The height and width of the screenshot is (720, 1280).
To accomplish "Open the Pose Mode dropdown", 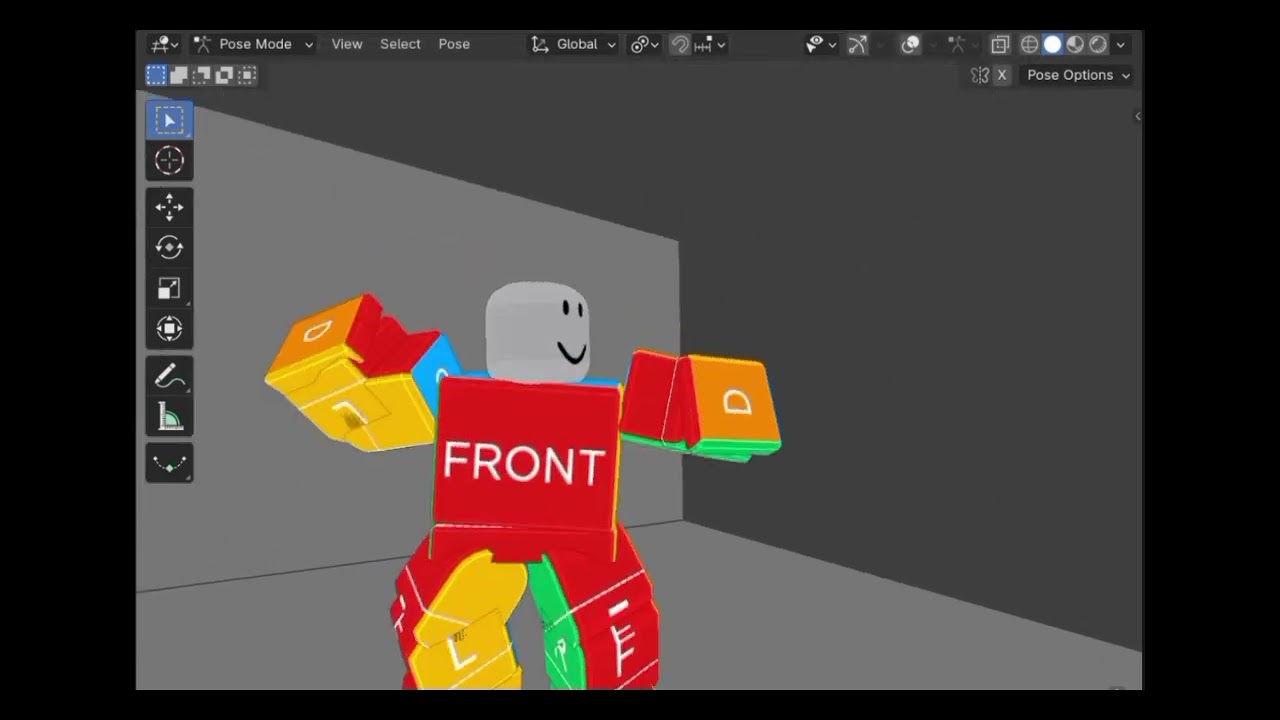I will tap(254, 44).
